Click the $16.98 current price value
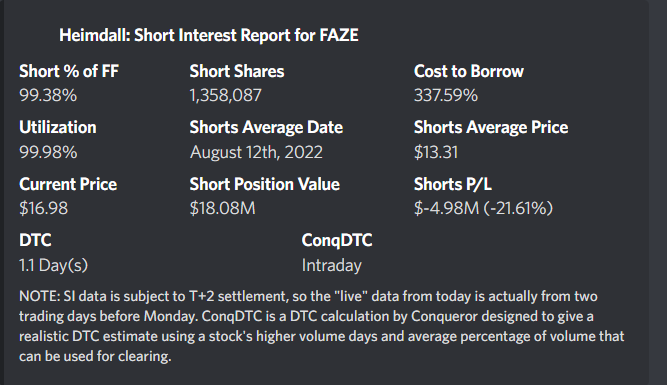This screenshot has width=667, height=385. pos(43,208)
